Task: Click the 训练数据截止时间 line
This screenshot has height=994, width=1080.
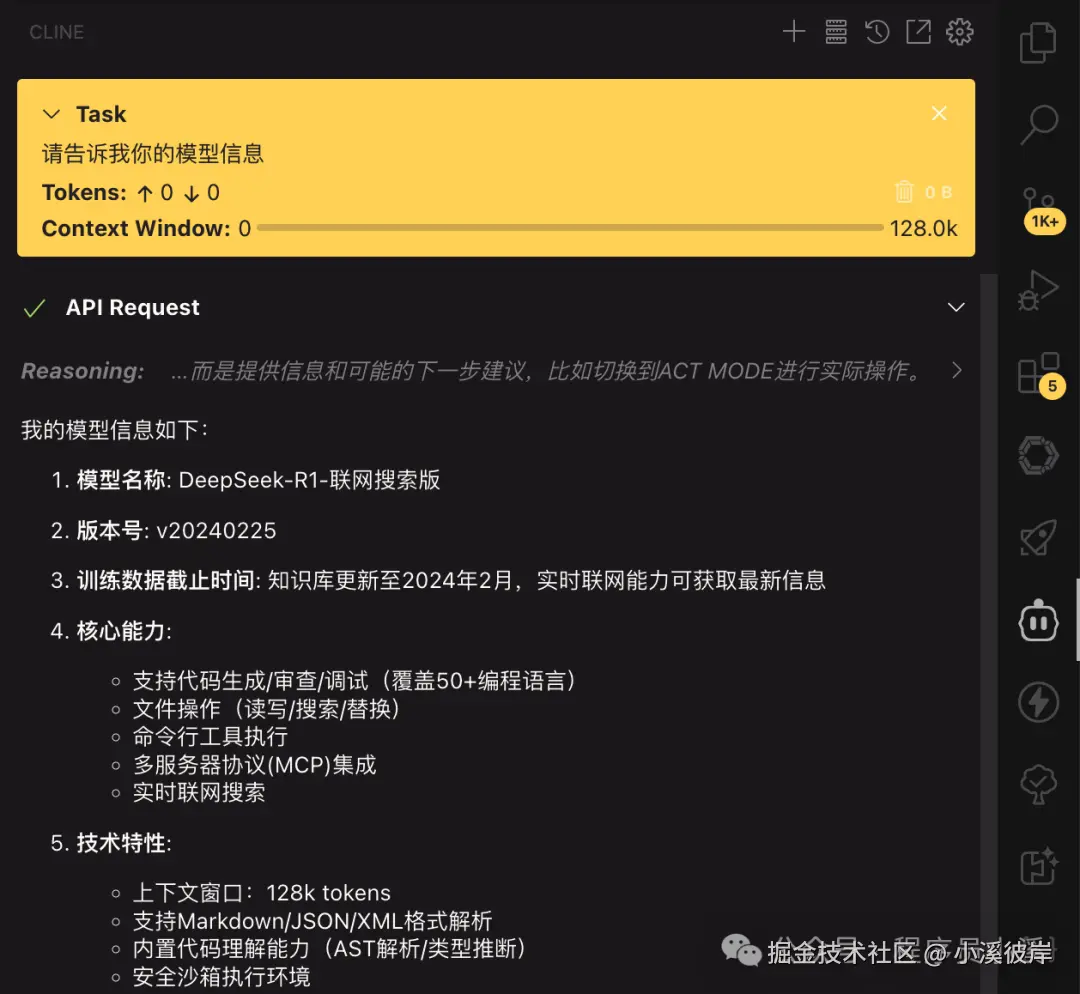Action: pos(451,580)
